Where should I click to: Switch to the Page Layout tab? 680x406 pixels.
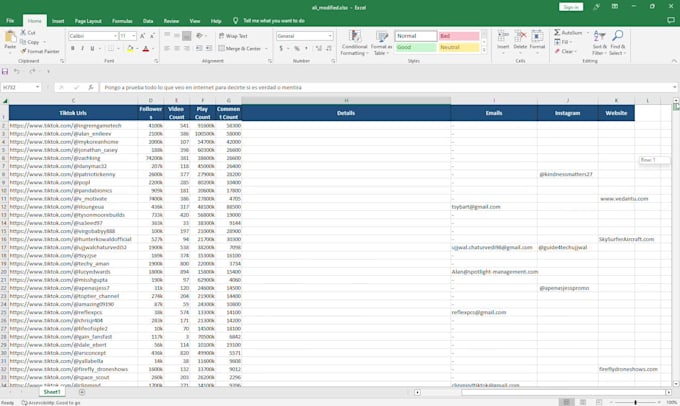tap(88, 21)
